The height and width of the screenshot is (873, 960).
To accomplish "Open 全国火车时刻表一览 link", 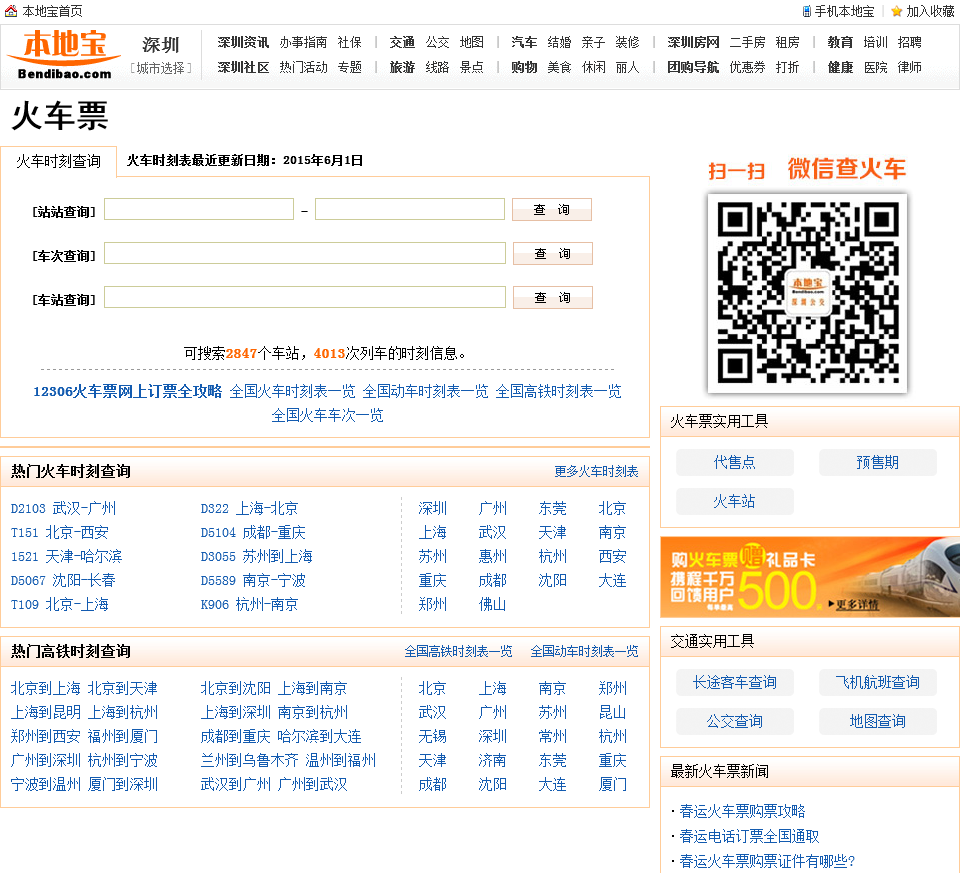I will [292, 391].
